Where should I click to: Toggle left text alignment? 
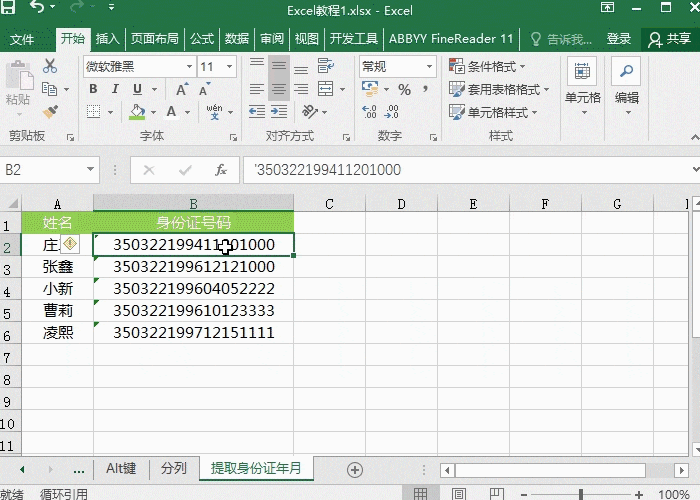click(x=257, y=89)
